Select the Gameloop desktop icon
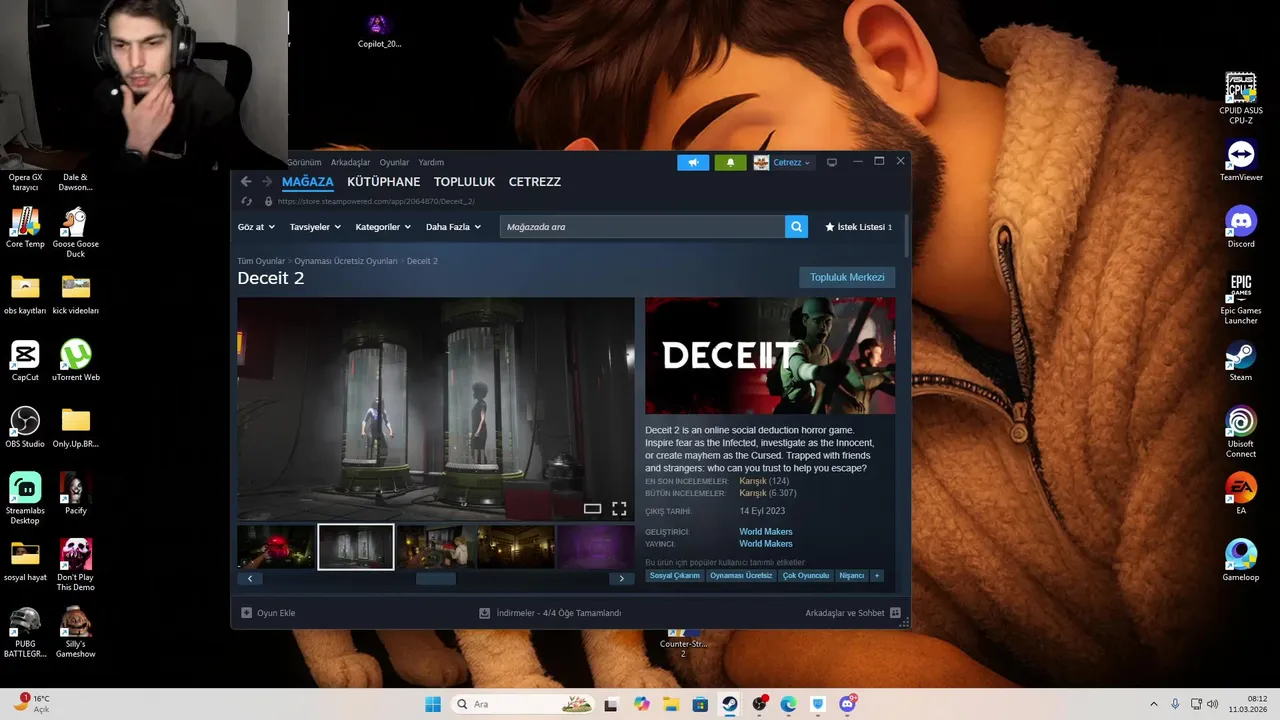This screenshot has height=720, width=1280. point(1241,560)
